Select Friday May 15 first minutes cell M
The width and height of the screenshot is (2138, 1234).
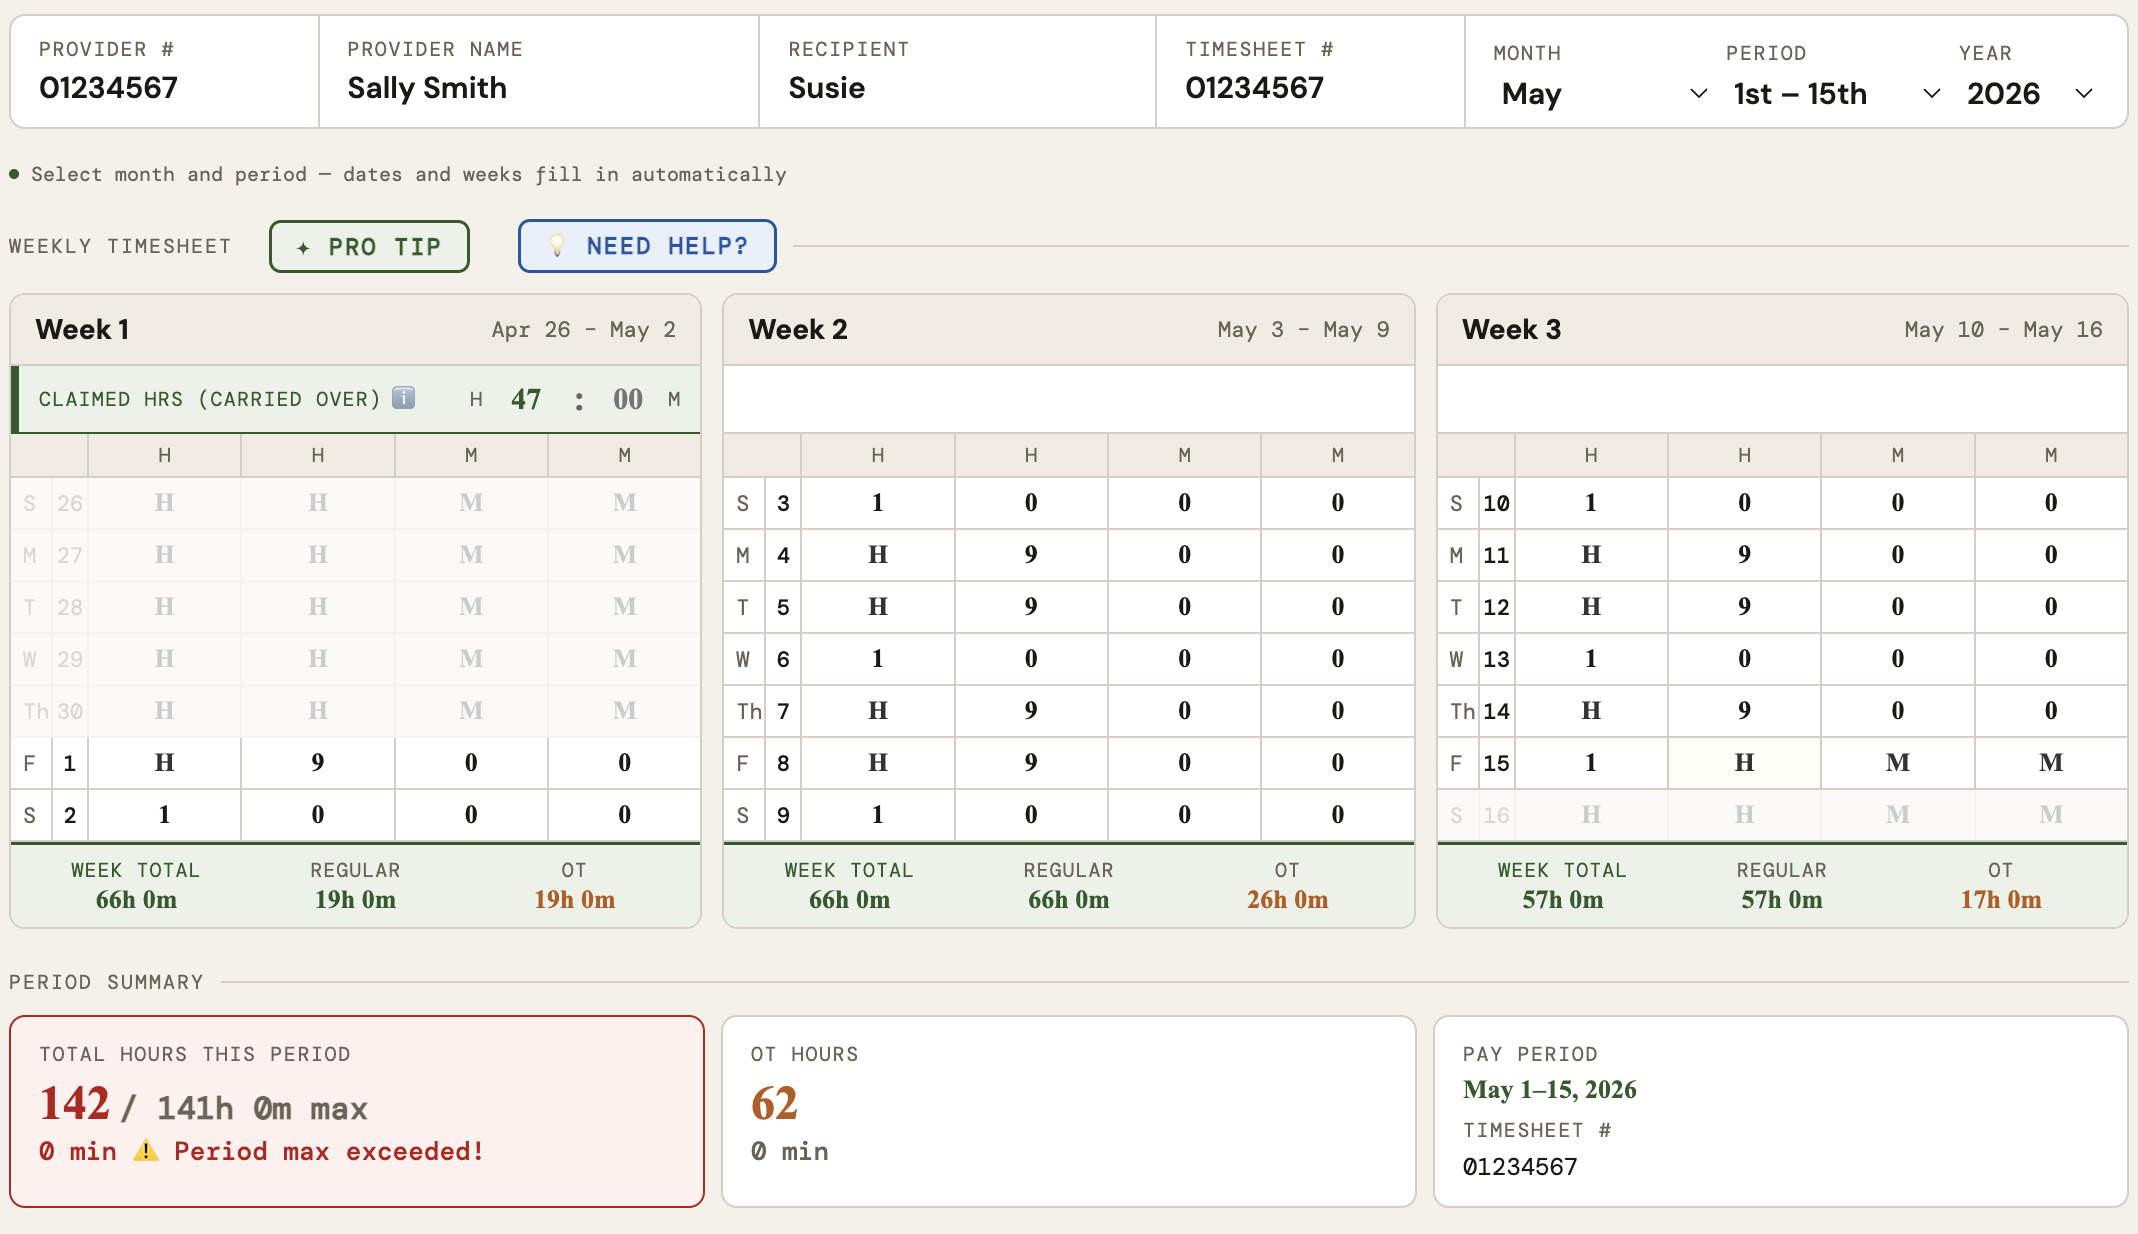(x=1898, y=763)
